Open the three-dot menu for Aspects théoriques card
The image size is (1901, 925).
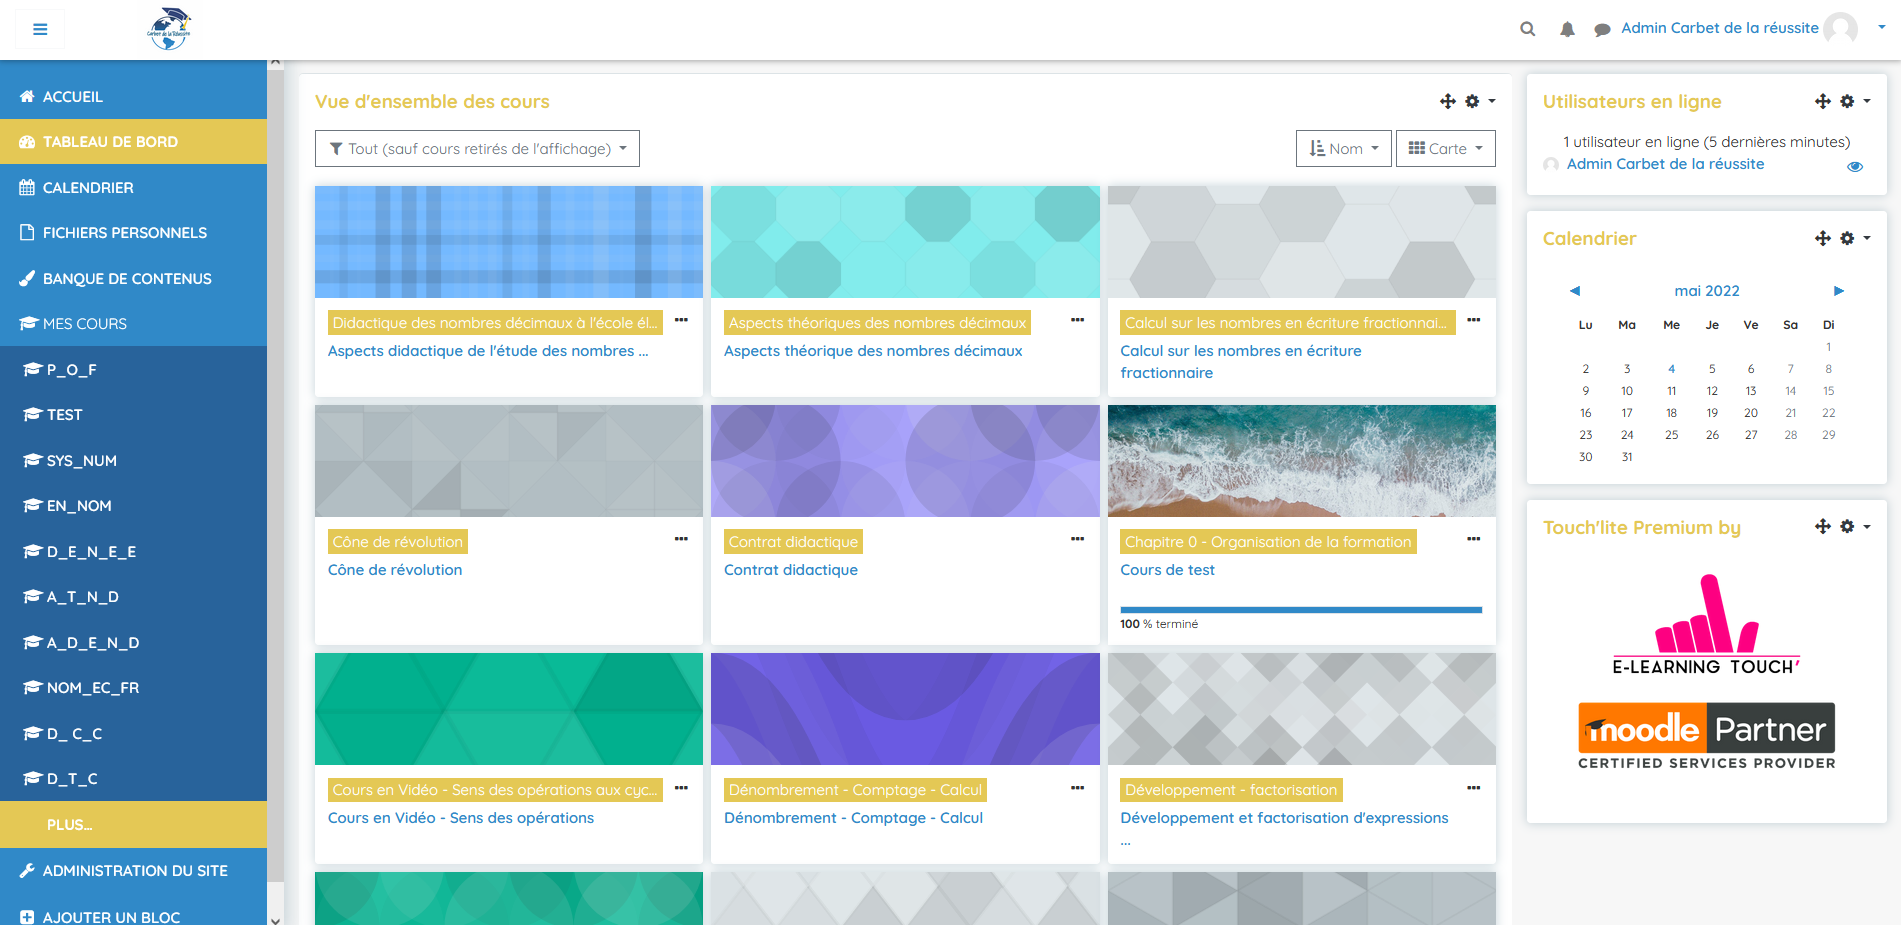(x=1077, y=320)
